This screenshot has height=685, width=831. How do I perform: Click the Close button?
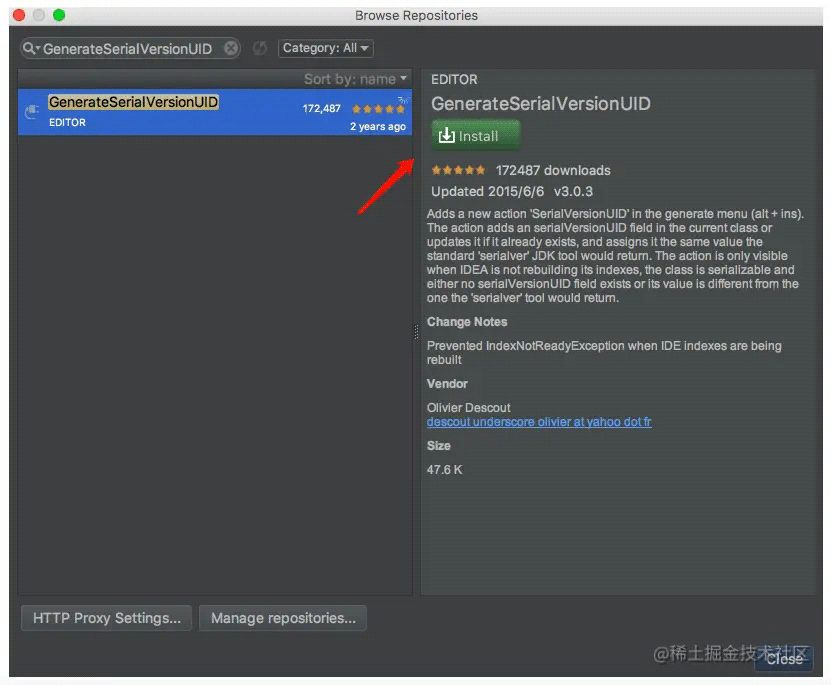coord(785,659)
